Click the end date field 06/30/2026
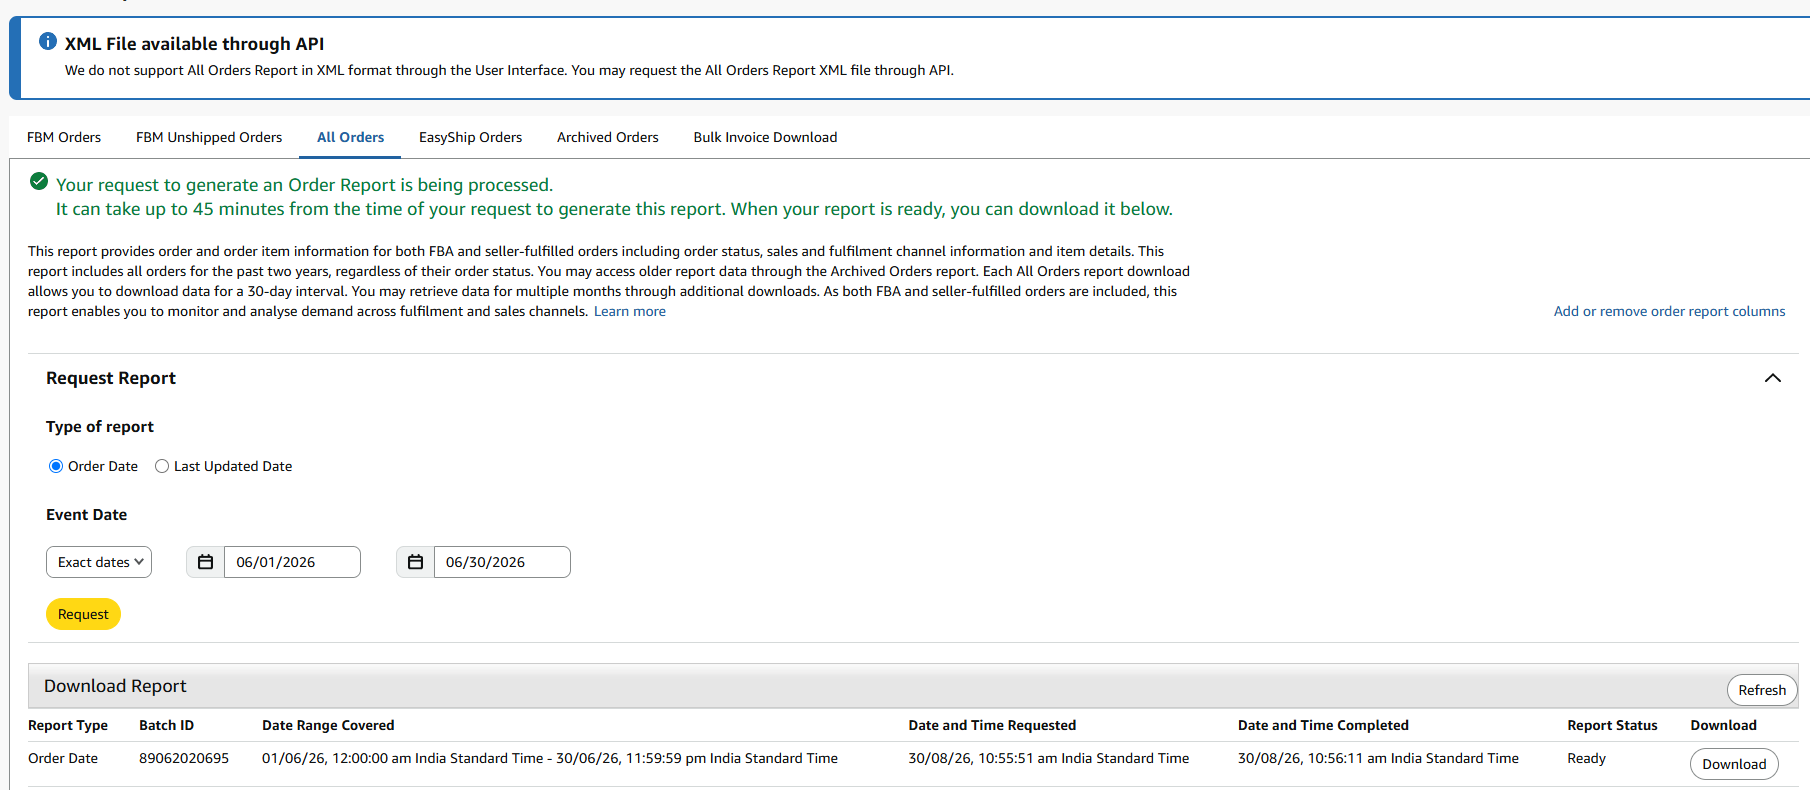Viewport: 1810px width, 790px height. tap(502, 562)
